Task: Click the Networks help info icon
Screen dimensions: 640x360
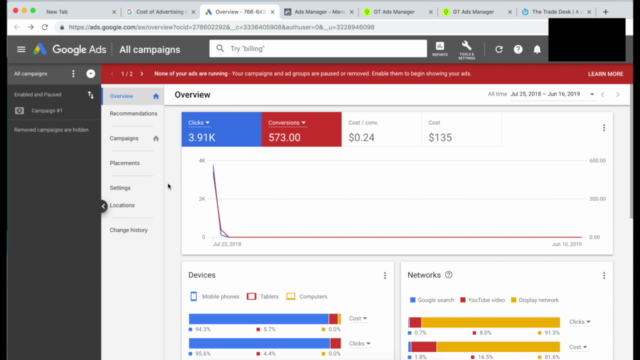Action: [449, 275]
